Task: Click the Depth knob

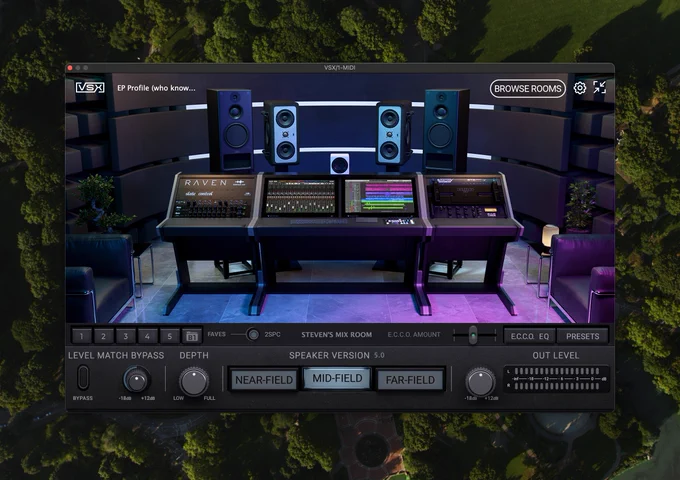Action: (194, 381)
